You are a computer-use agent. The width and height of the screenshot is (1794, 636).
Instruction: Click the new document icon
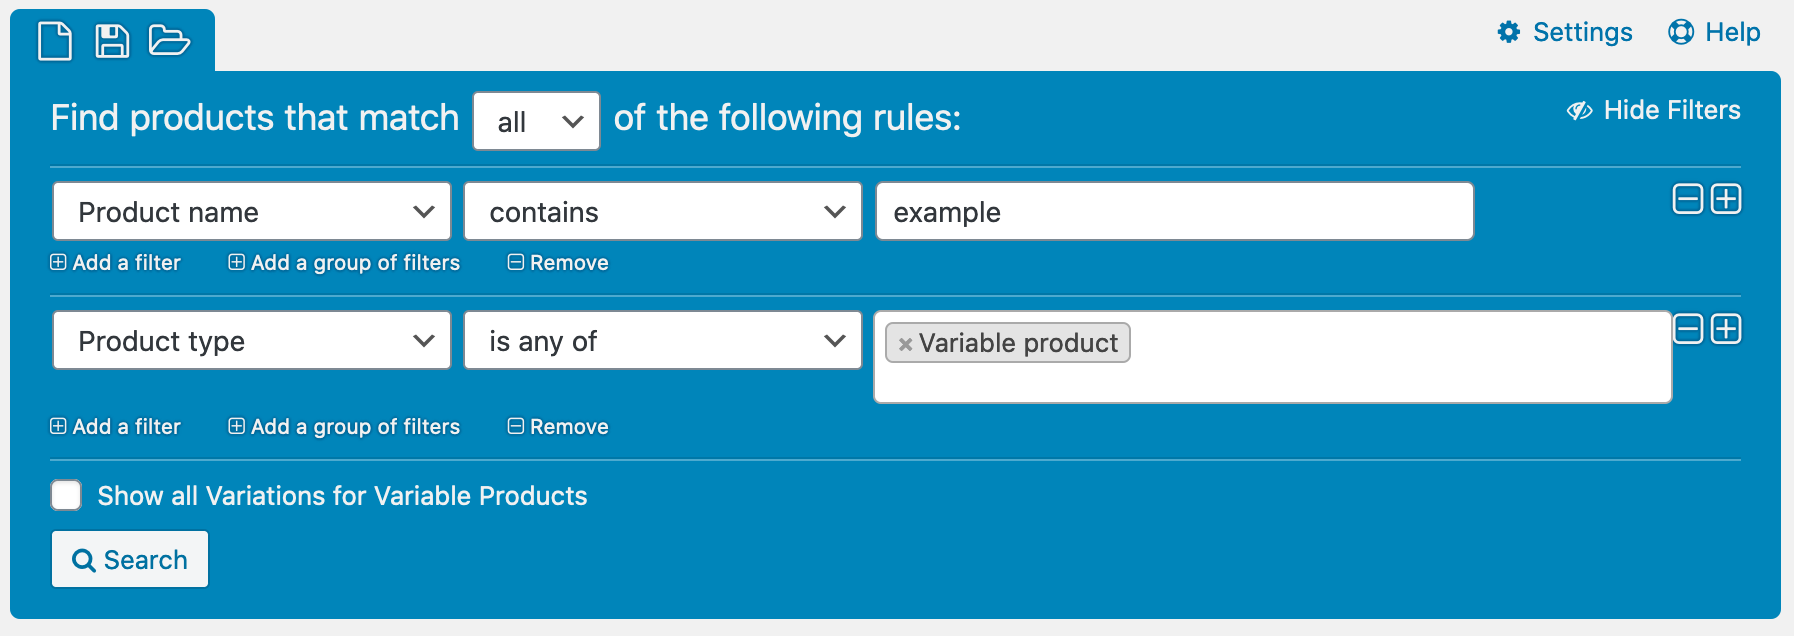(x=55, y=41)
